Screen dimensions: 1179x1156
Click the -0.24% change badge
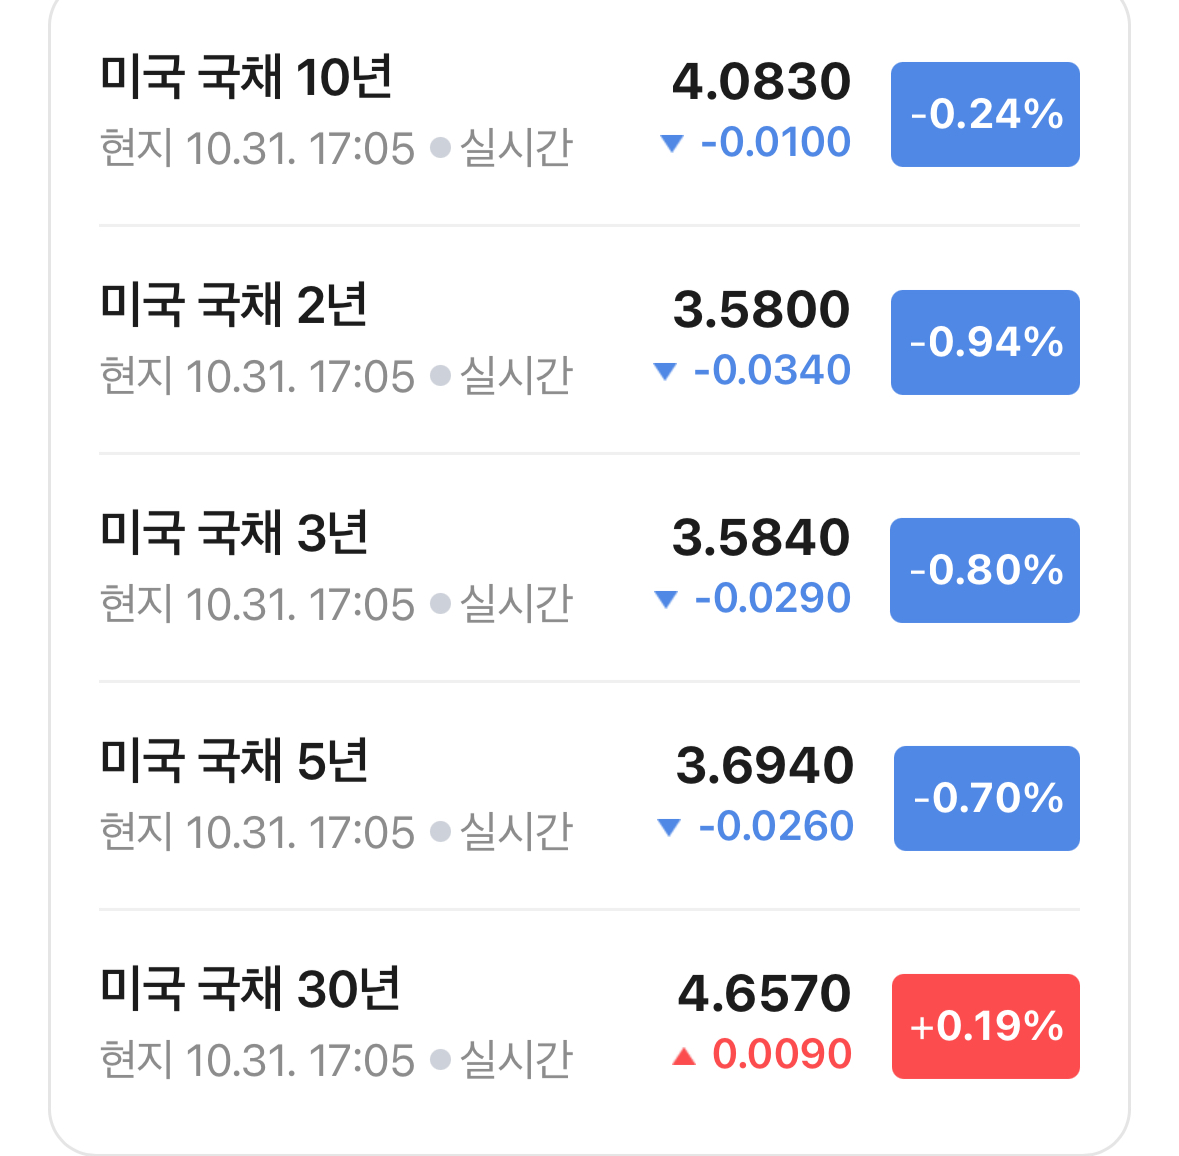coord(985,114)
